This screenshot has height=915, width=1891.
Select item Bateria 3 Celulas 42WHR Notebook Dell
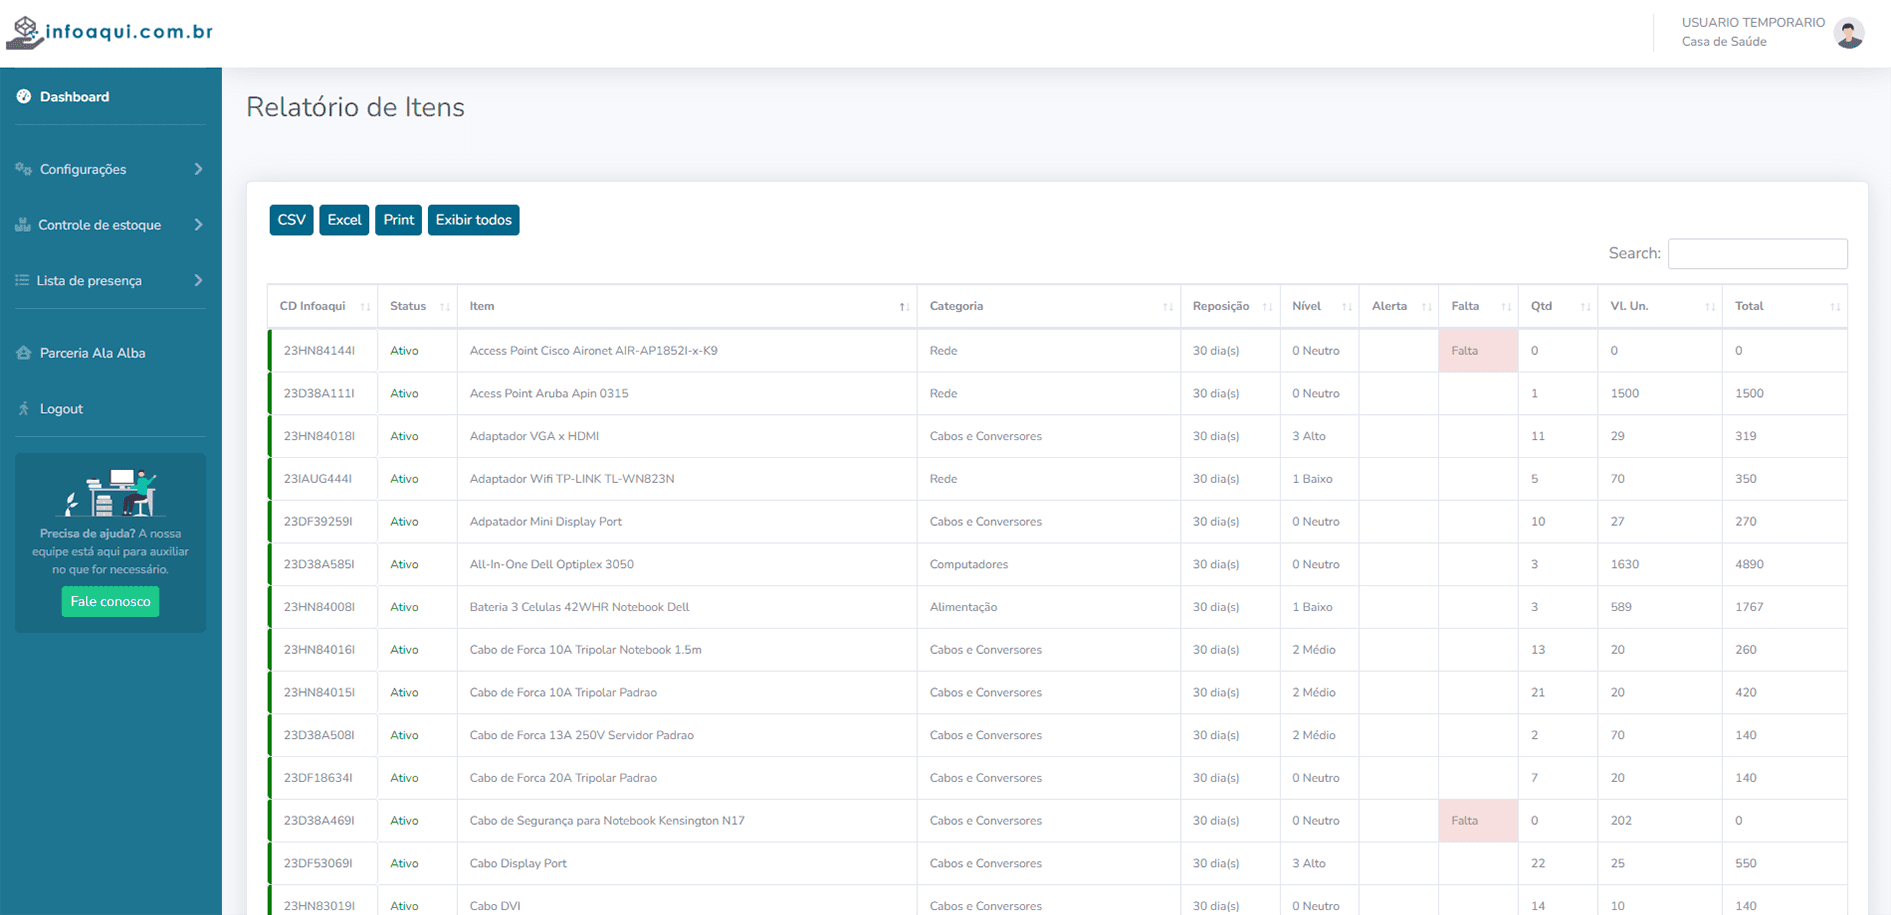pos(580,607)
